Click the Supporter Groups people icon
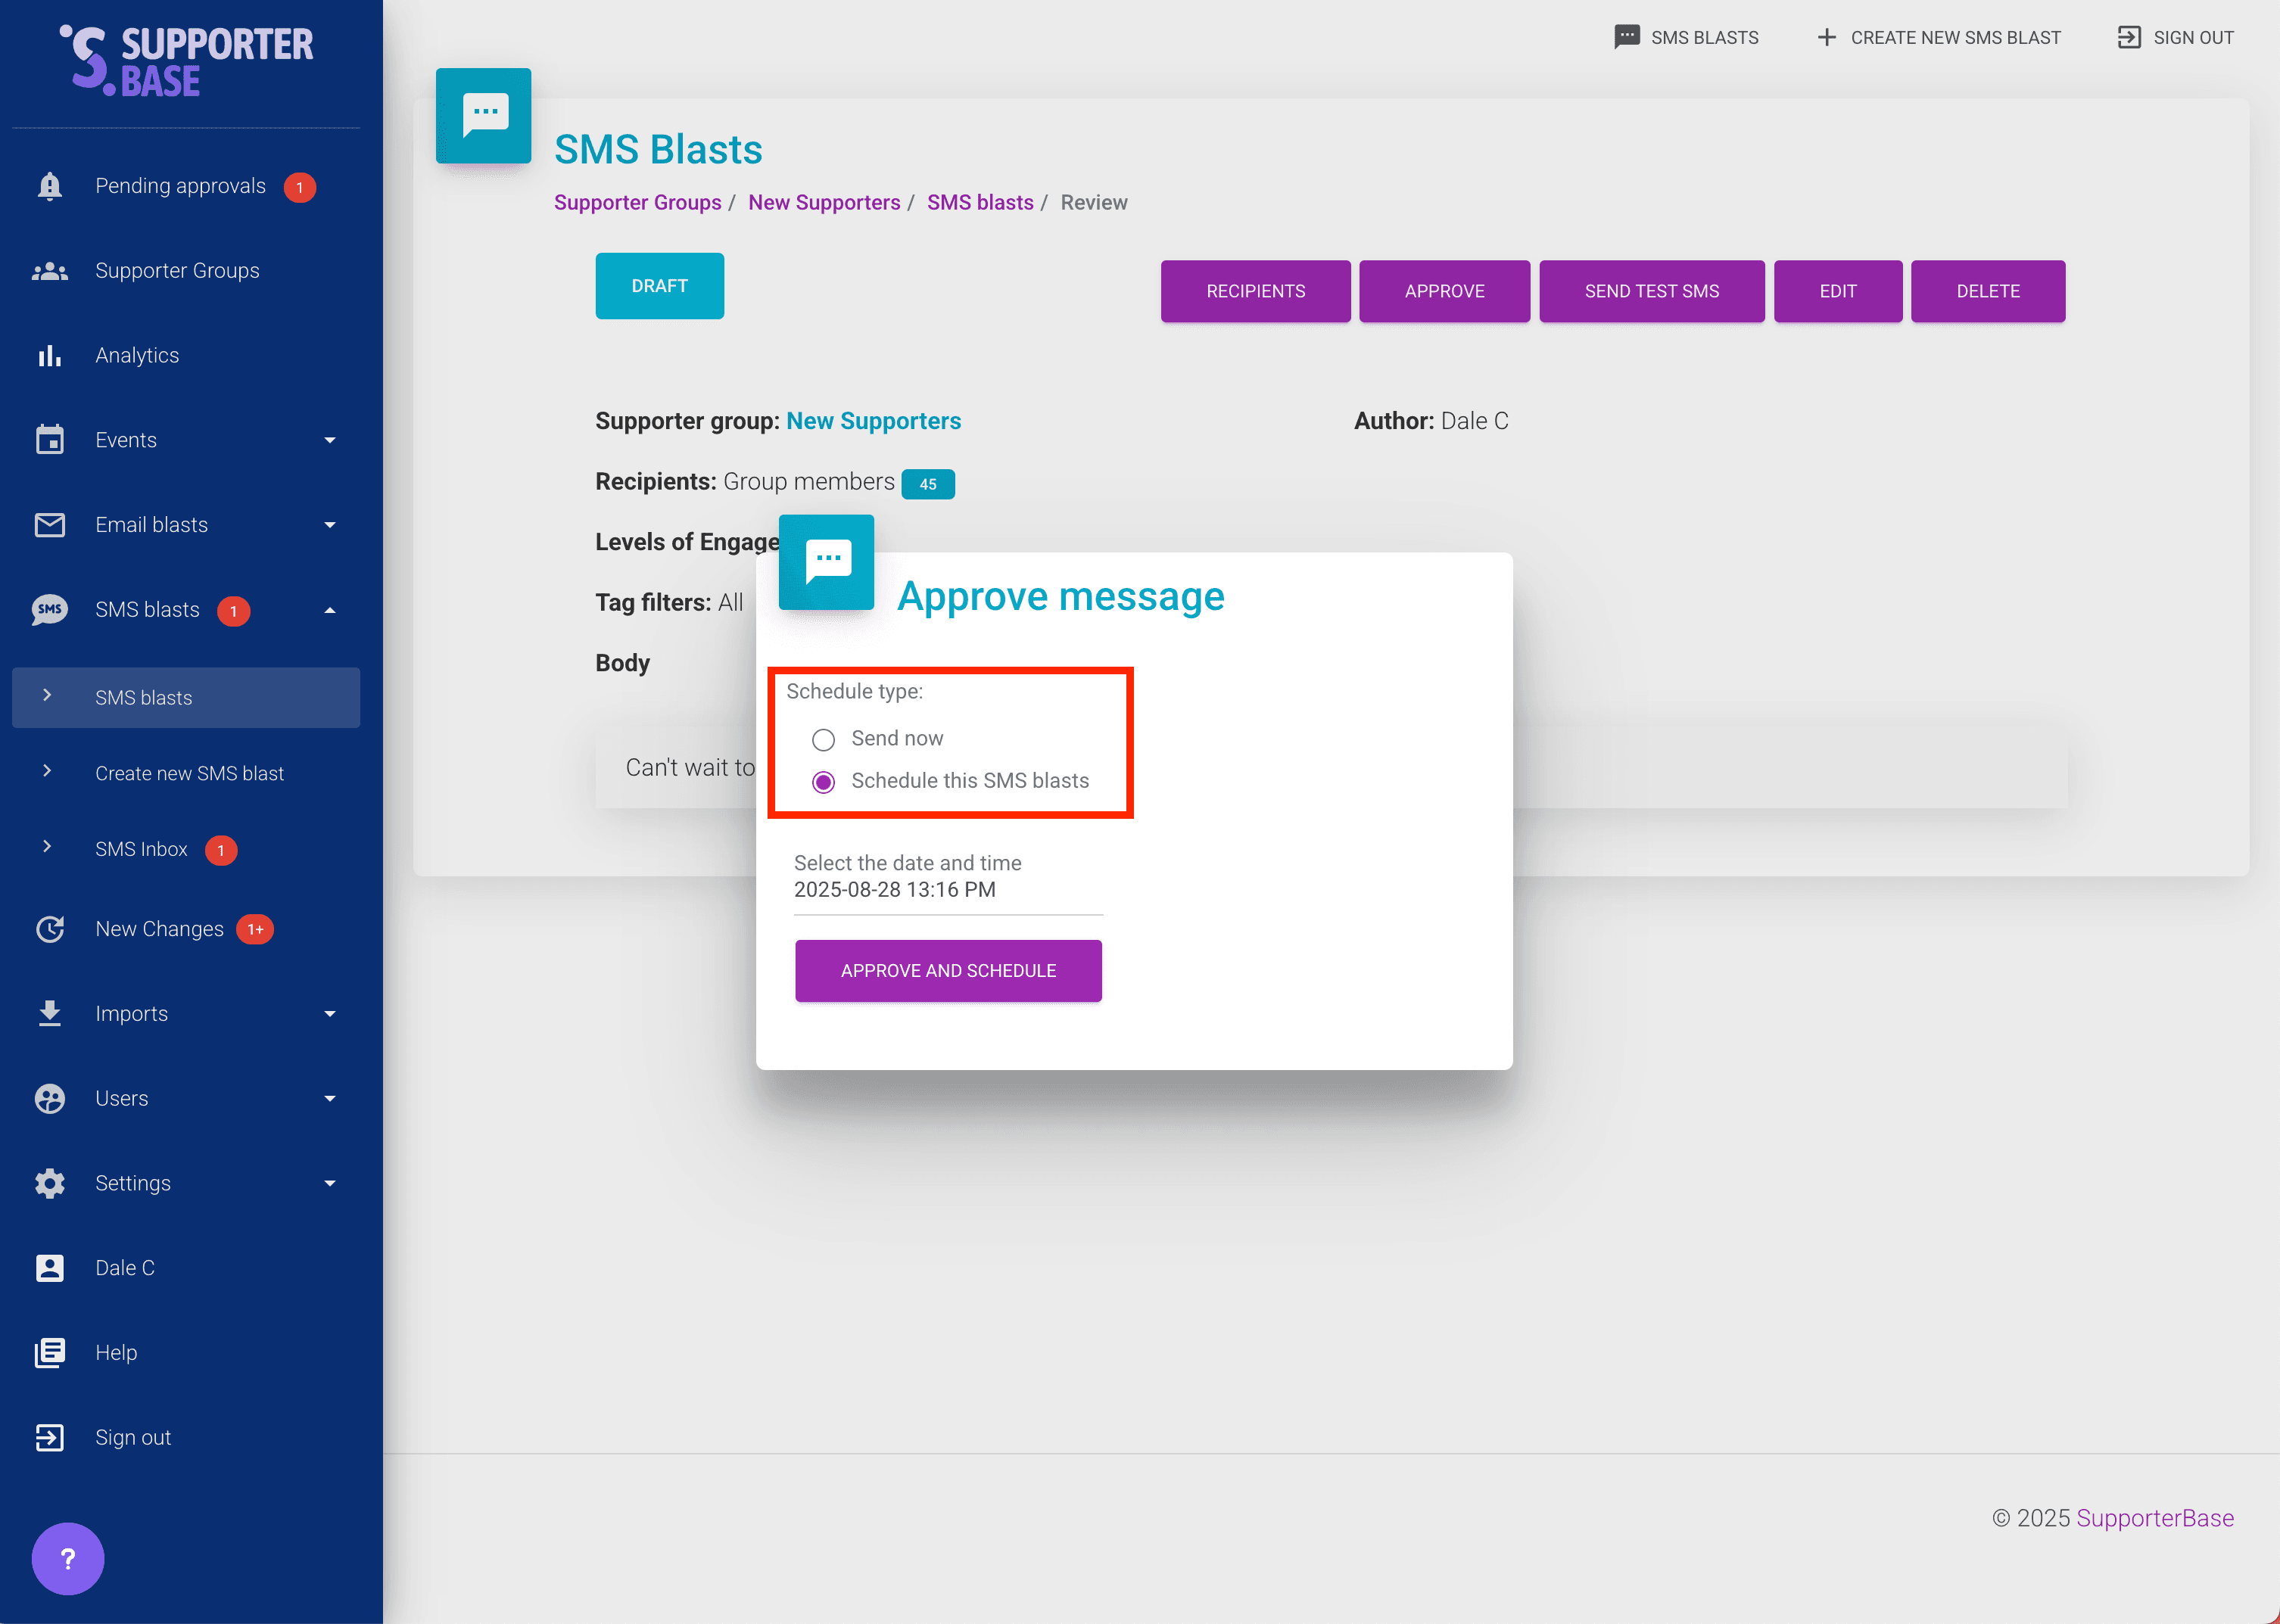Image resolution: width=2280 pixels, height=1624 pixels. click(x=49, y=271)
